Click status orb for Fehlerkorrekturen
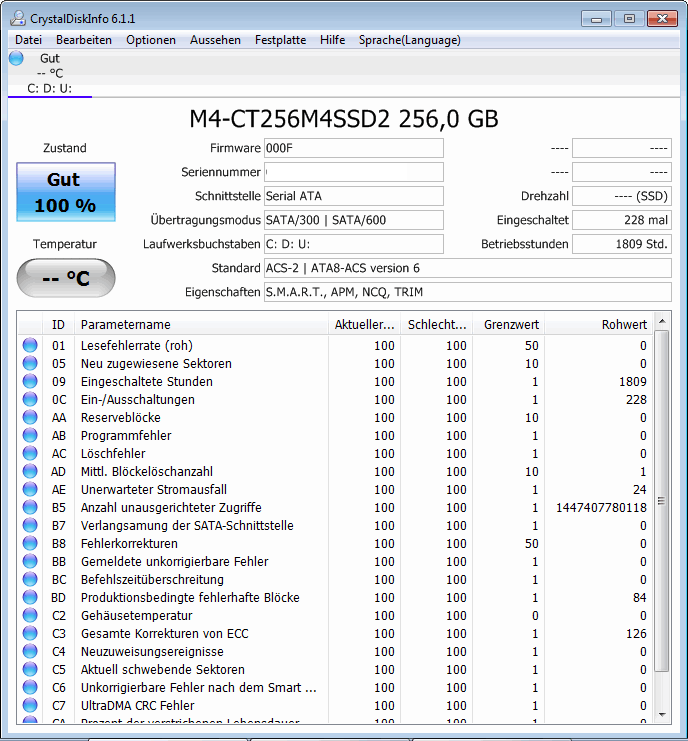The width and height of the screenshot is (688, 741). tap(30, 543)
